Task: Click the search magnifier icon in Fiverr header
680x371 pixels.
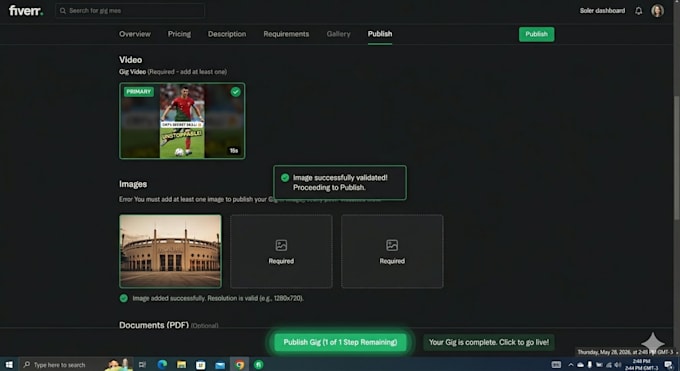Action: coord(63,10)
